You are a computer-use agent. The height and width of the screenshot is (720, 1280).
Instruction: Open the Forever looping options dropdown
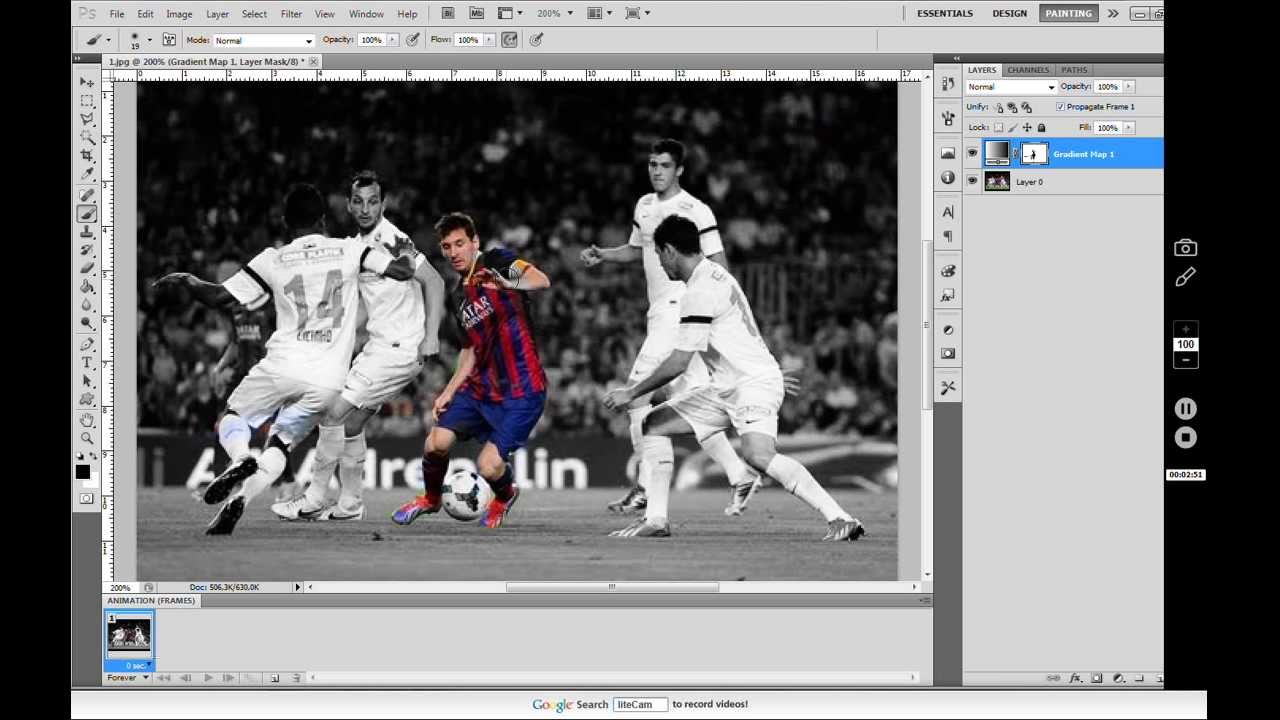128,678
